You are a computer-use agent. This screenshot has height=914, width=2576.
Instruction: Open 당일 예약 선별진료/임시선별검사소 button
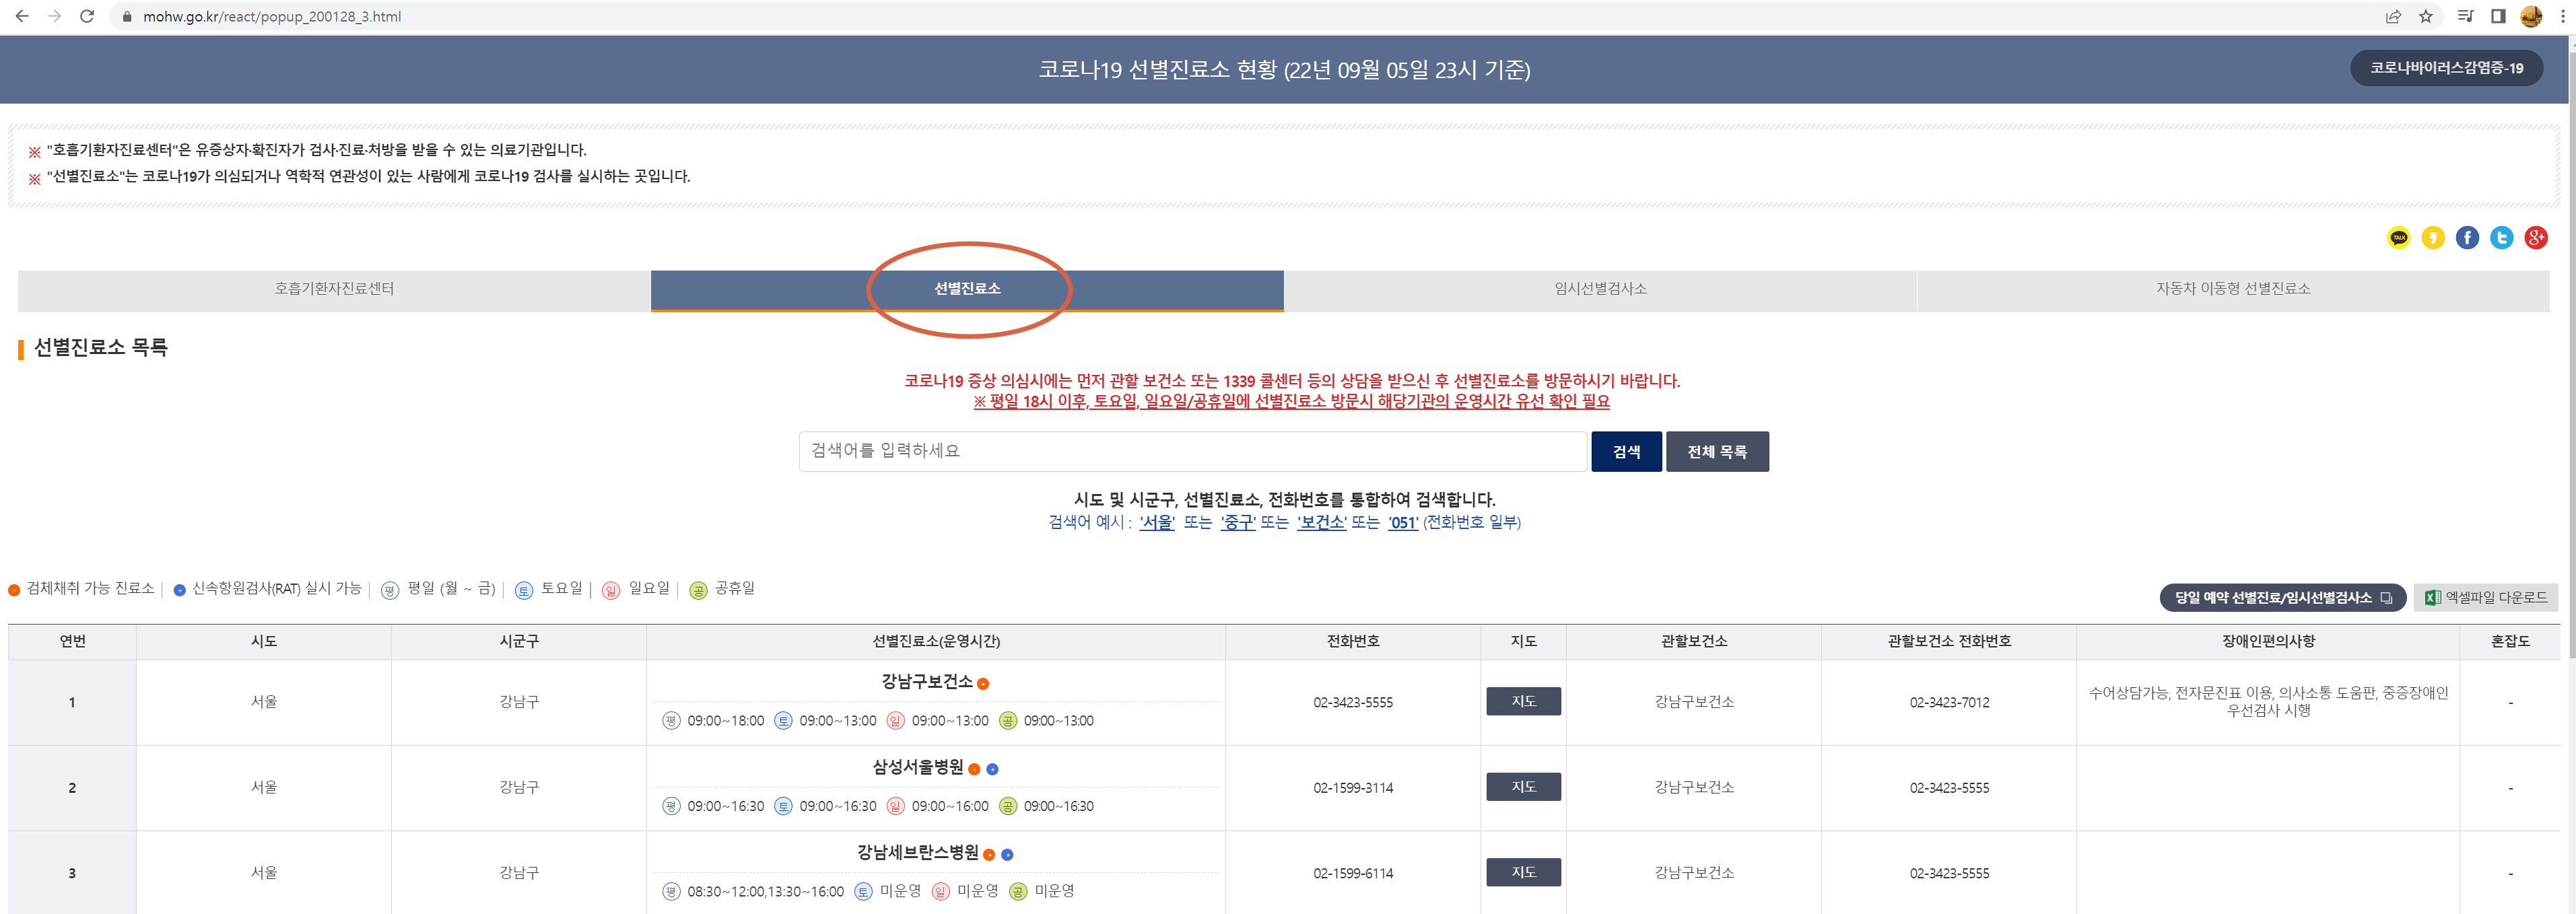click(2282, 598)
